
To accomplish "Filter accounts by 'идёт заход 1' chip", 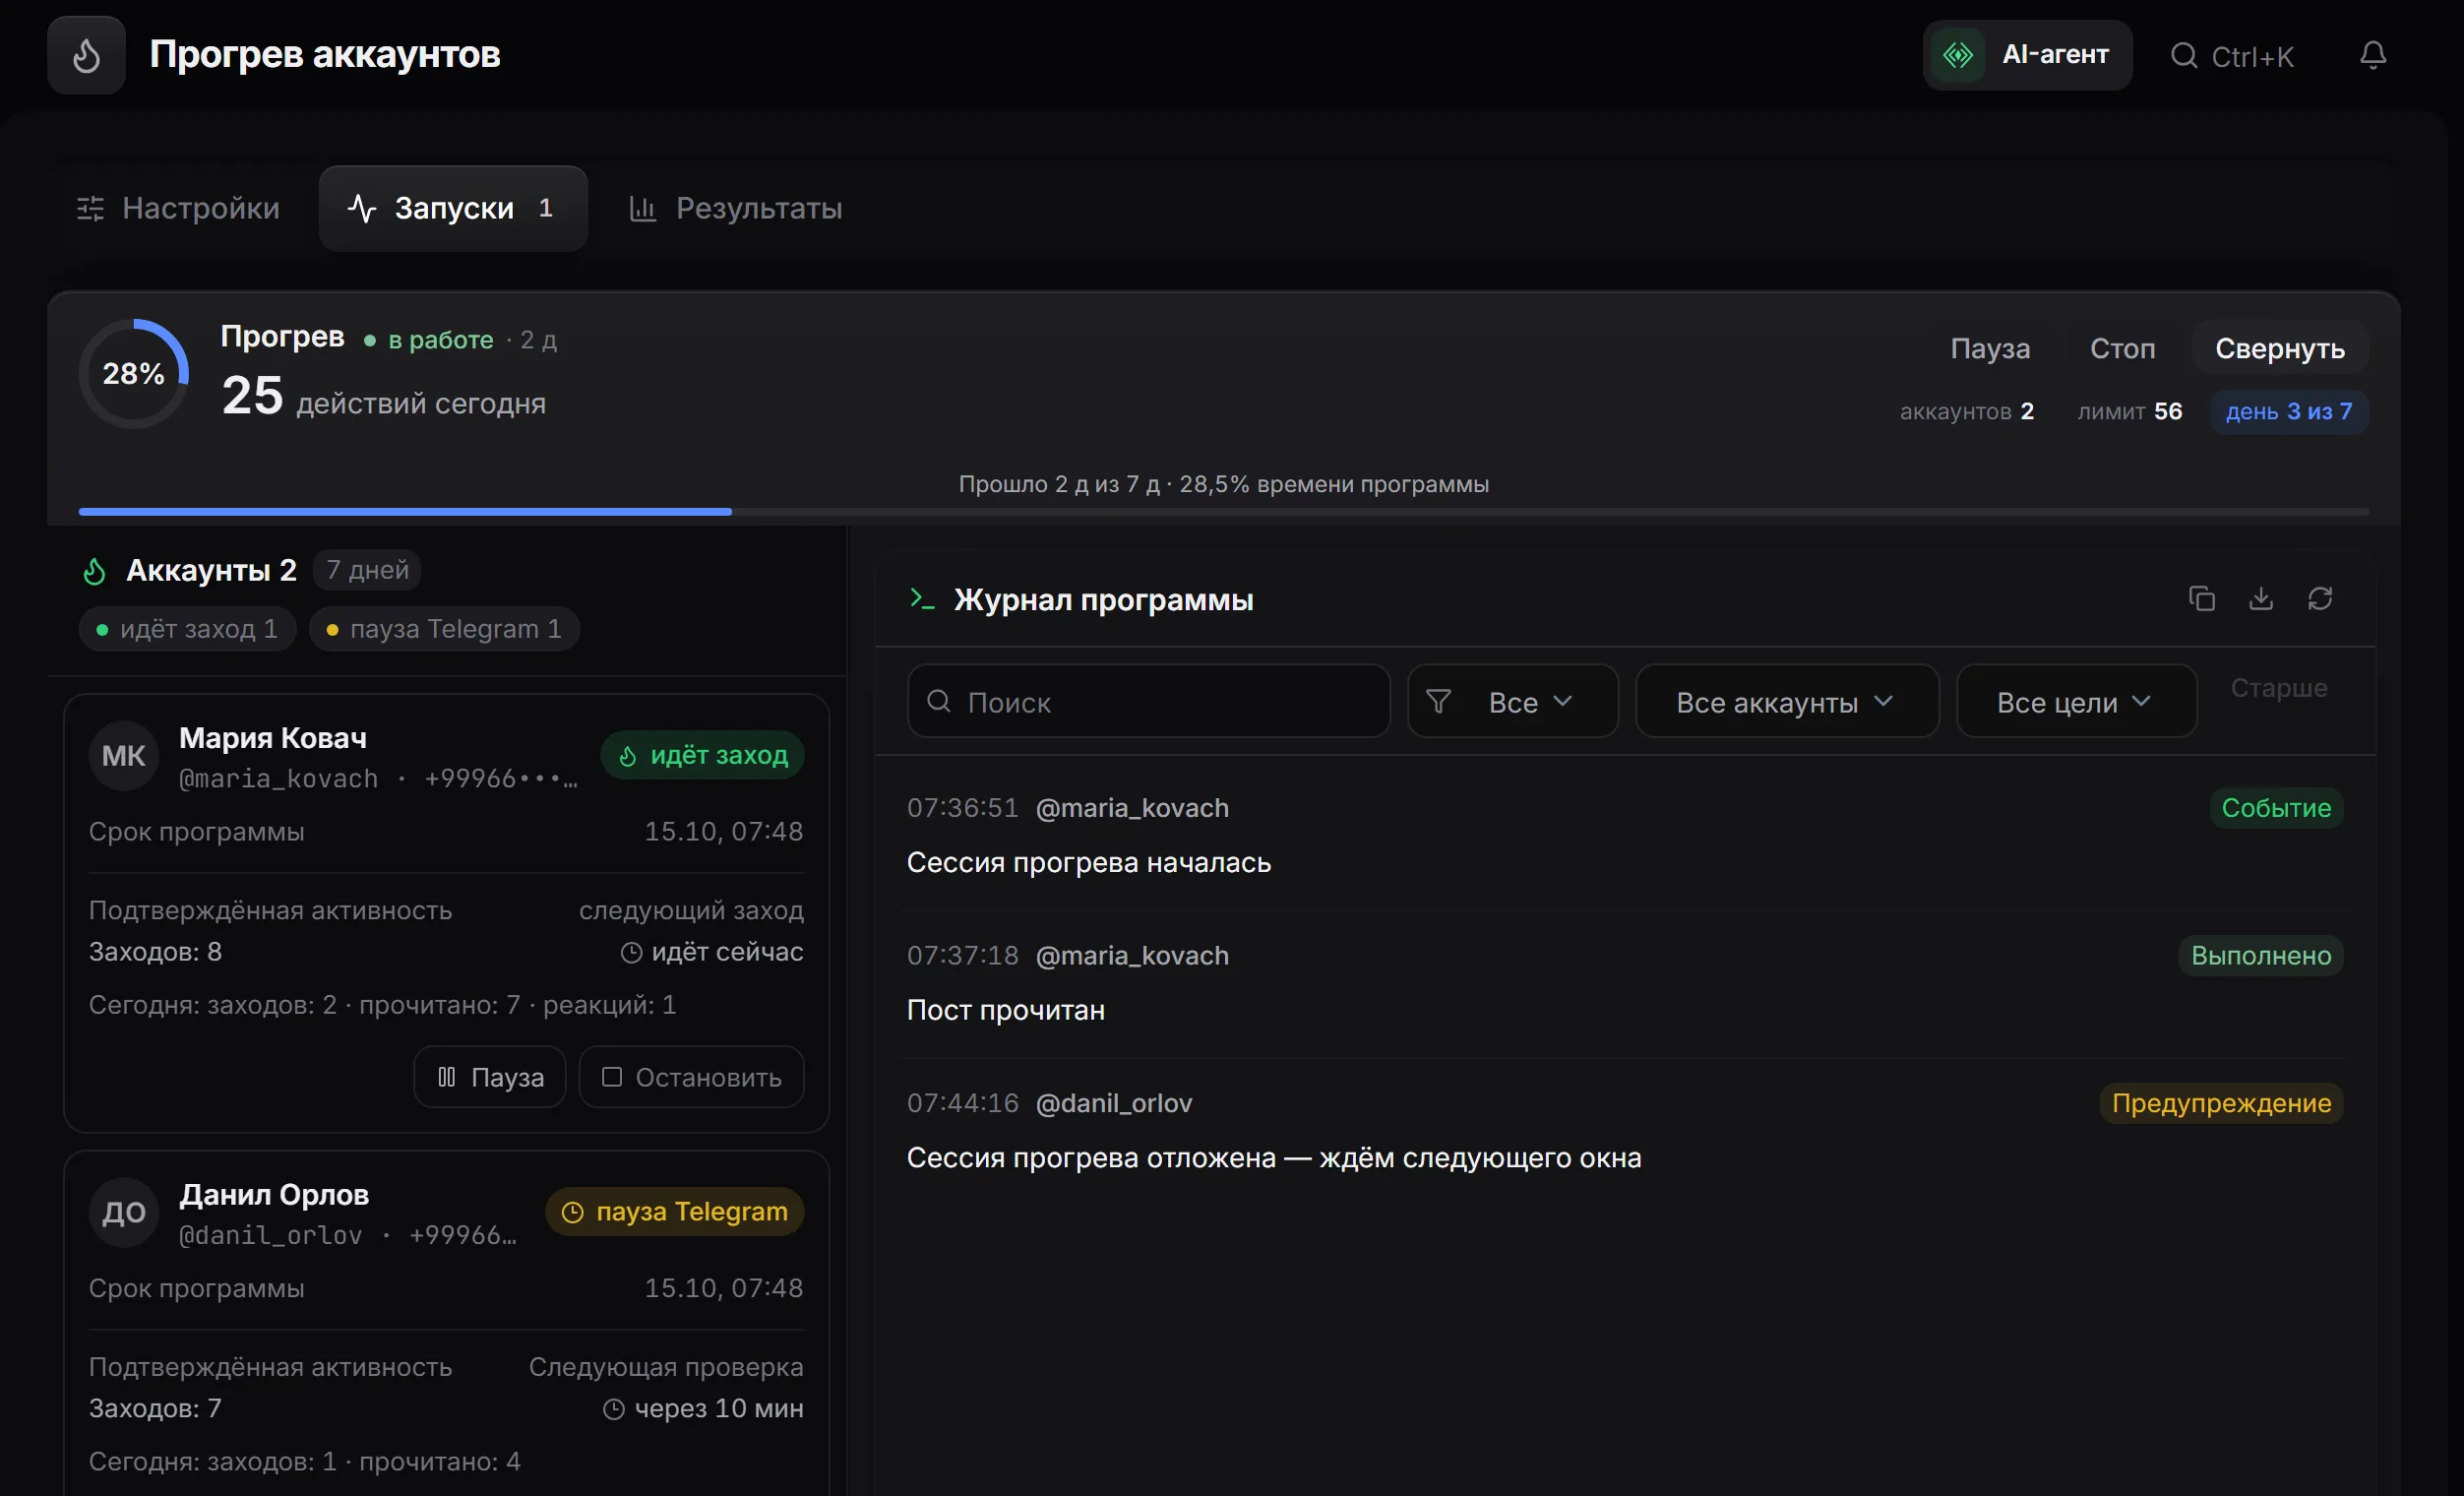I will pos(187,629).
